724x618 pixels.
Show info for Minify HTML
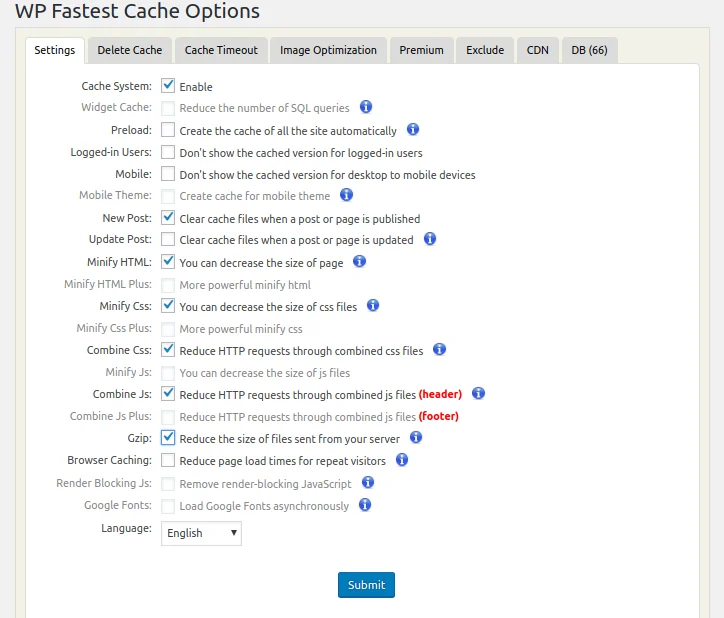coord(359,261)
